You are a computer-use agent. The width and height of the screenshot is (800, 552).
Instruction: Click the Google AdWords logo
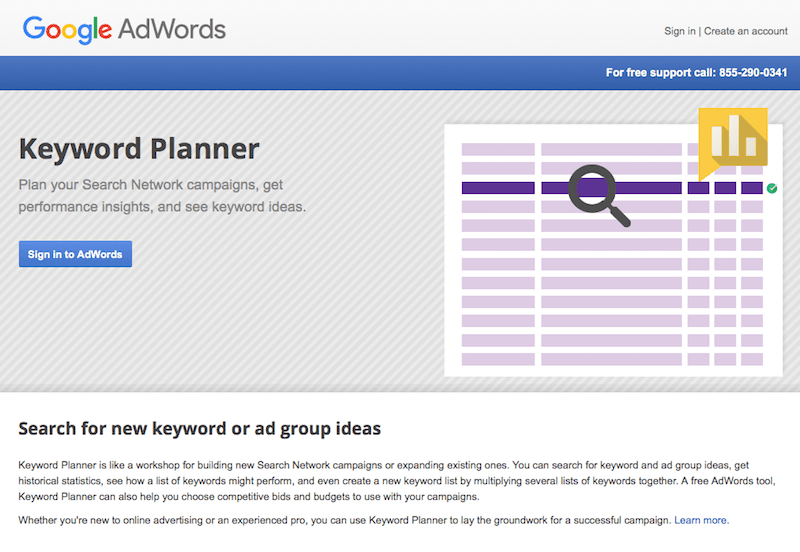(x=124, y=30)
